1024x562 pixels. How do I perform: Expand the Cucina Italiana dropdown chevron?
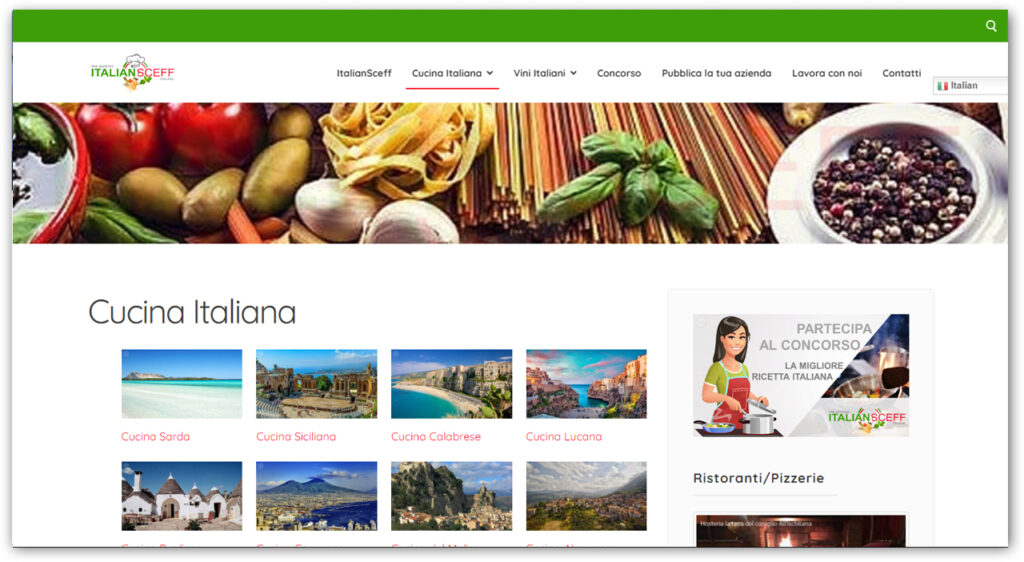pyautogui.click(x=490, y=73)
